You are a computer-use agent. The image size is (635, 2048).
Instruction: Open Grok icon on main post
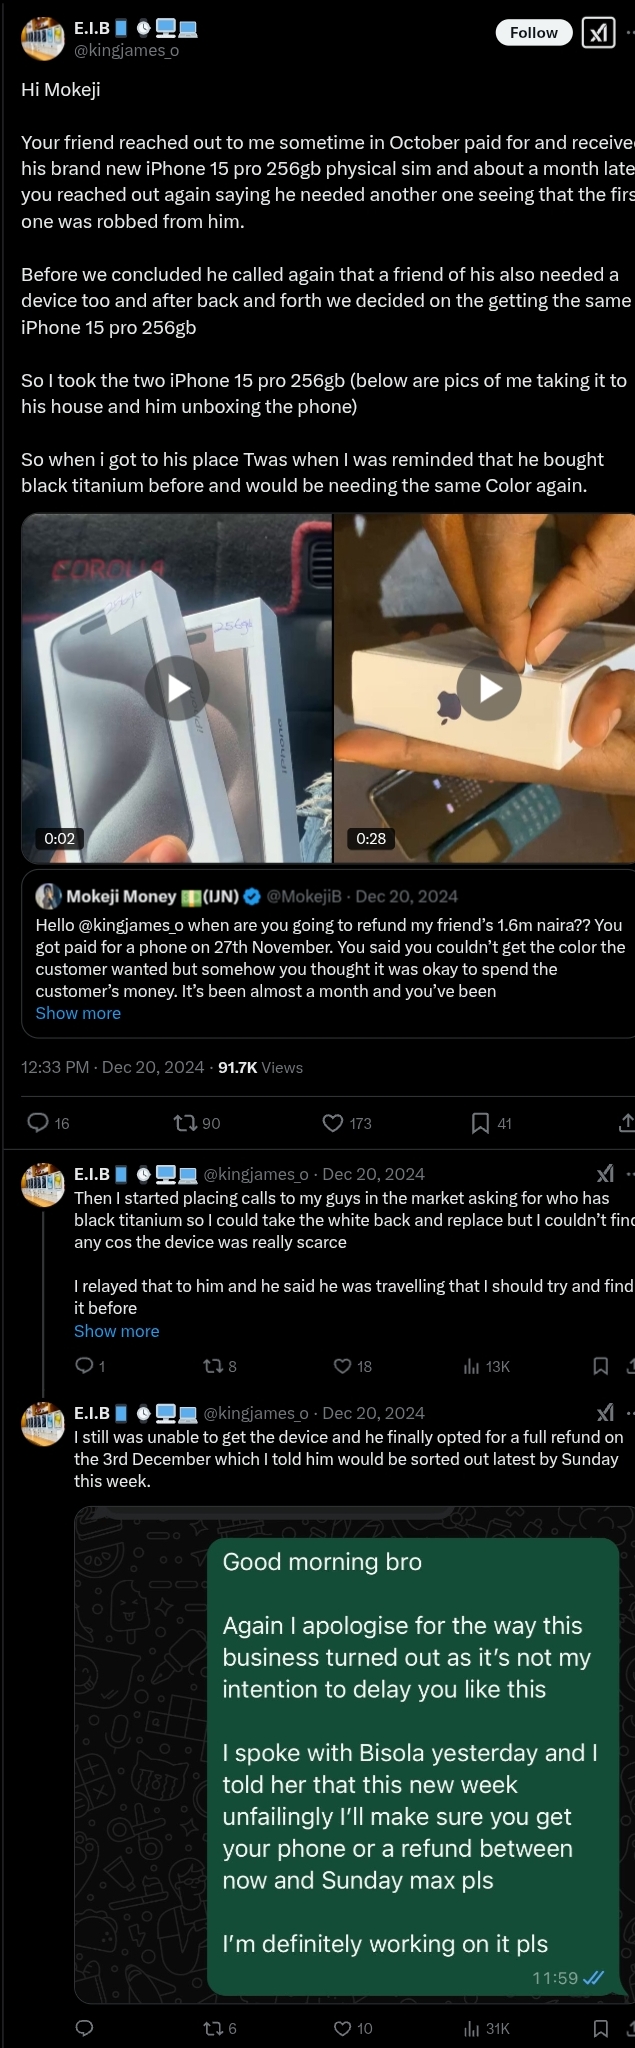coord(598,33)
